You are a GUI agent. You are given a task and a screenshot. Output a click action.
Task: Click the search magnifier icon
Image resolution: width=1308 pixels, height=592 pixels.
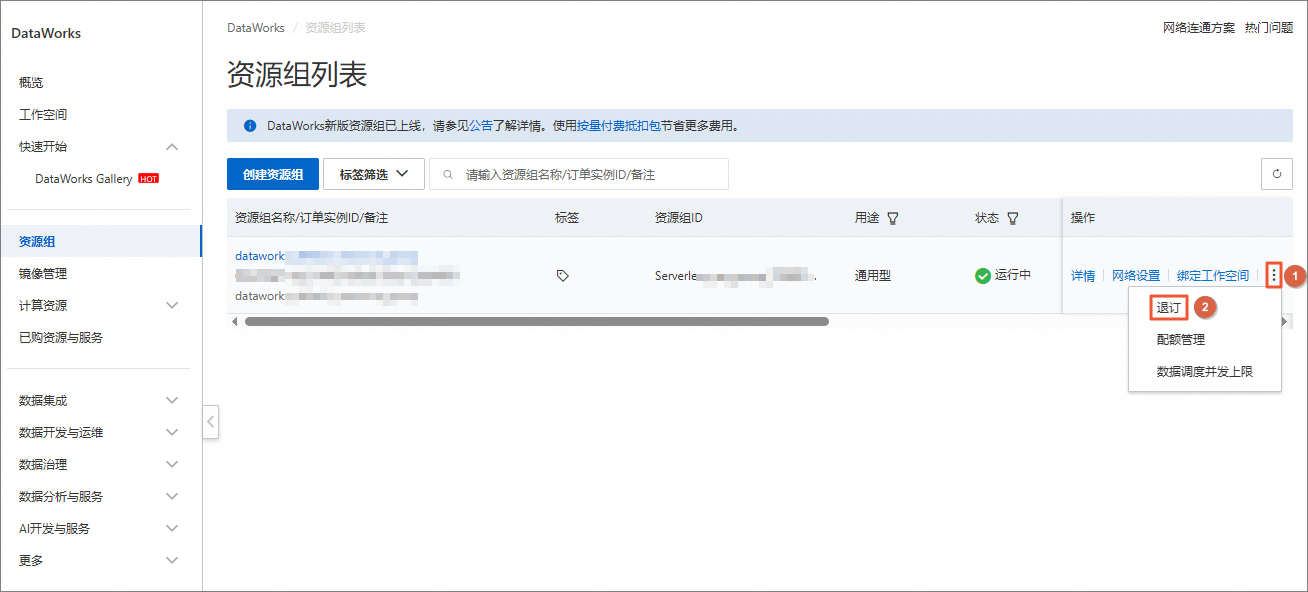pyautogui.click(x=448, y=174)
